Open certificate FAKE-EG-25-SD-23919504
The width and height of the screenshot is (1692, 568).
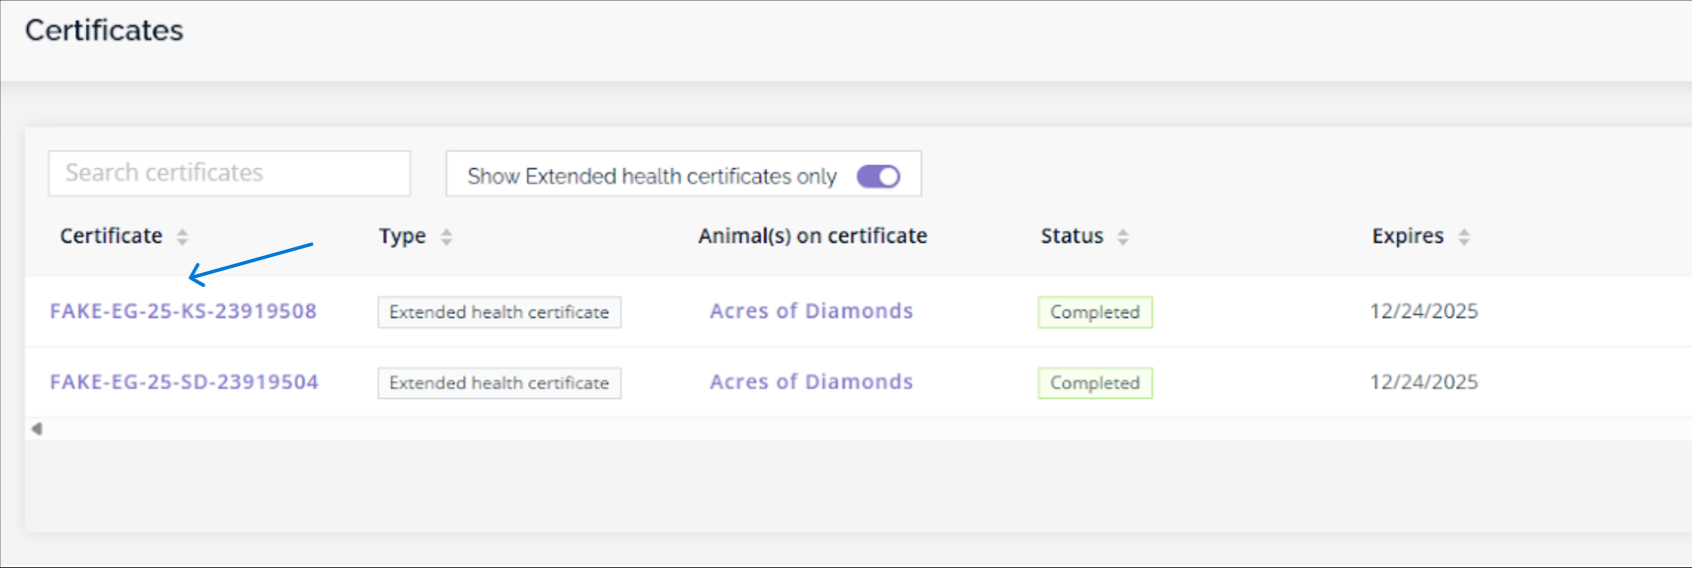tap(184, 382)
